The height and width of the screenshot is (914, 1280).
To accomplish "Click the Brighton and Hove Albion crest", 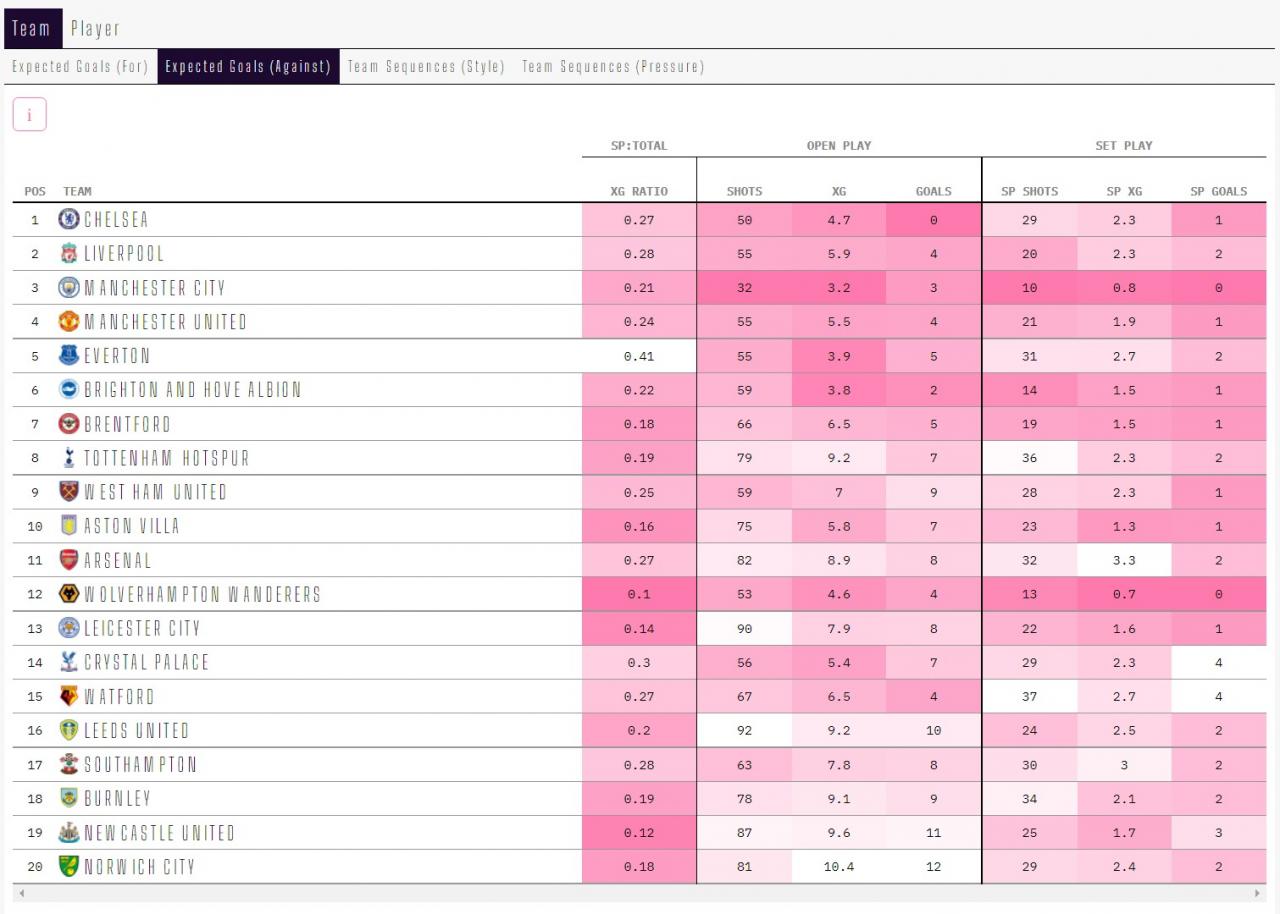I will tap(69, 389).
